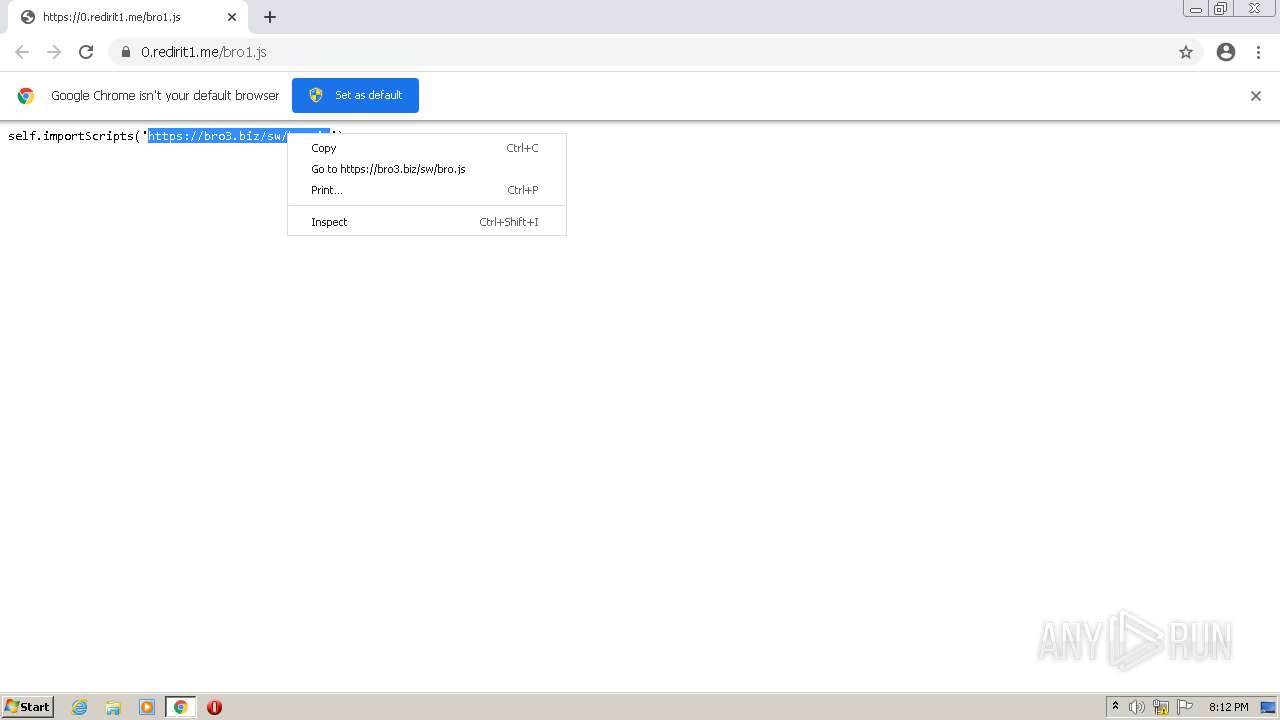Close the 0.redirit1.me/bro1.js tab
The image size is (1280, 720).
(x=232, y=17)
